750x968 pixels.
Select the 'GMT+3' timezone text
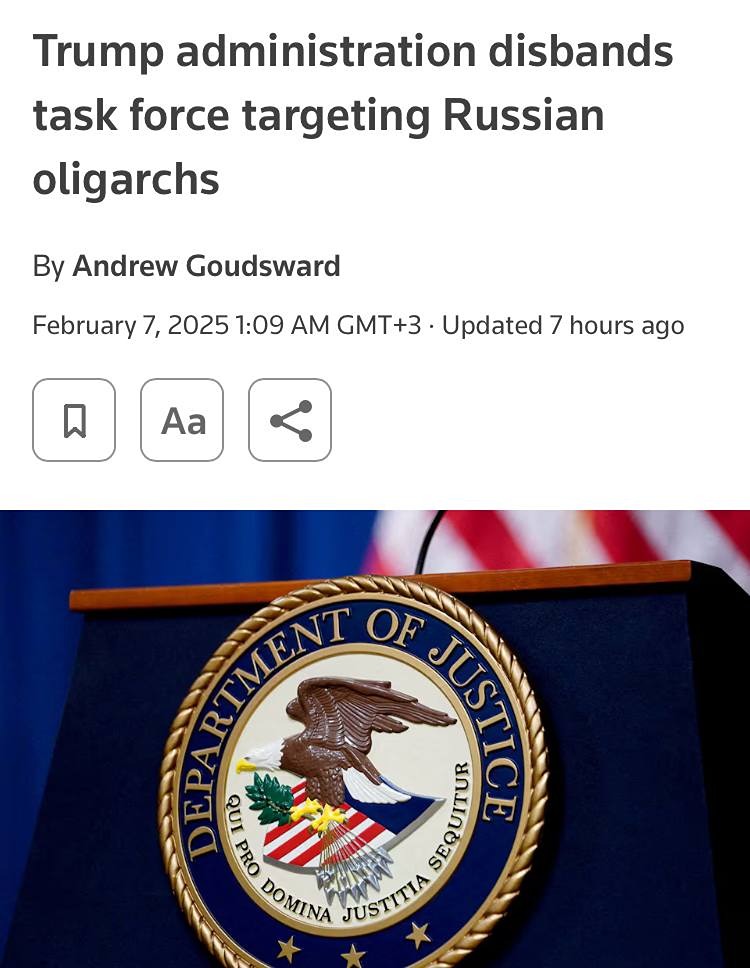[x=379, y=325]
